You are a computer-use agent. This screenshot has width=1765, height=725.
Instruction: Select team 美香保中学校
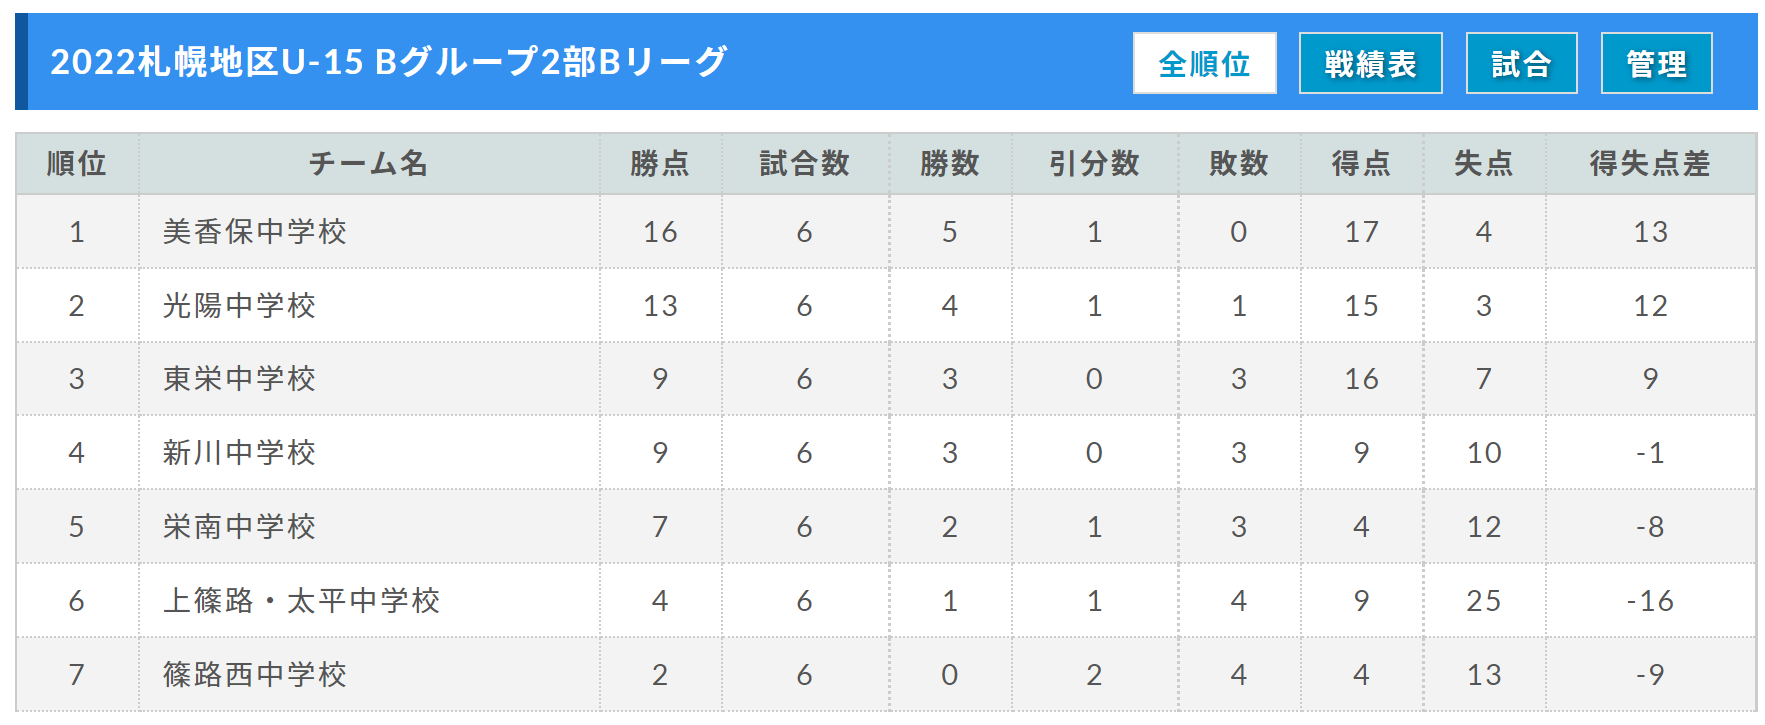[x=255, y=232]
